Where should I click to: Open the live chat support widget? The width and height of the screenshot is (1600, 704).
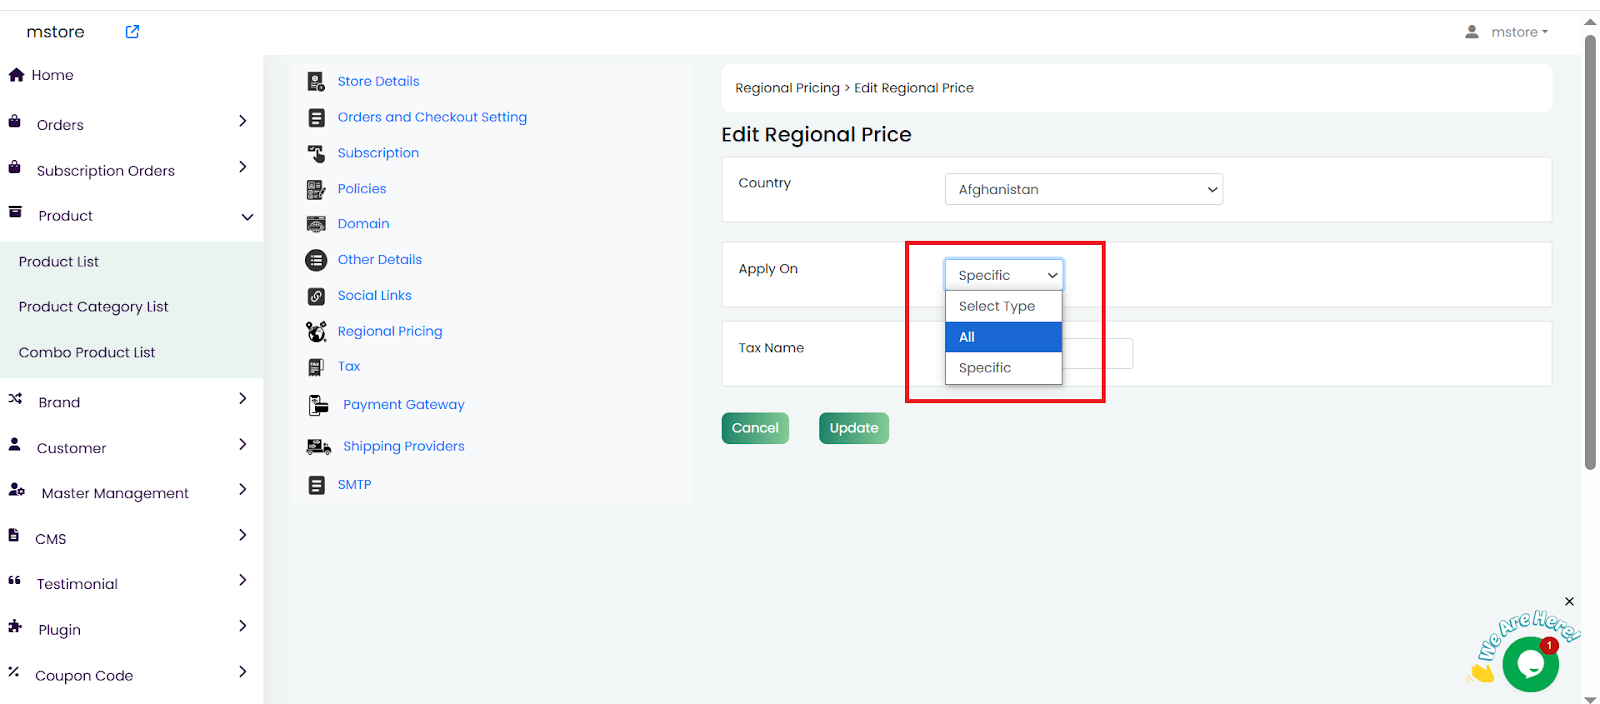[x=1530, y=664]
